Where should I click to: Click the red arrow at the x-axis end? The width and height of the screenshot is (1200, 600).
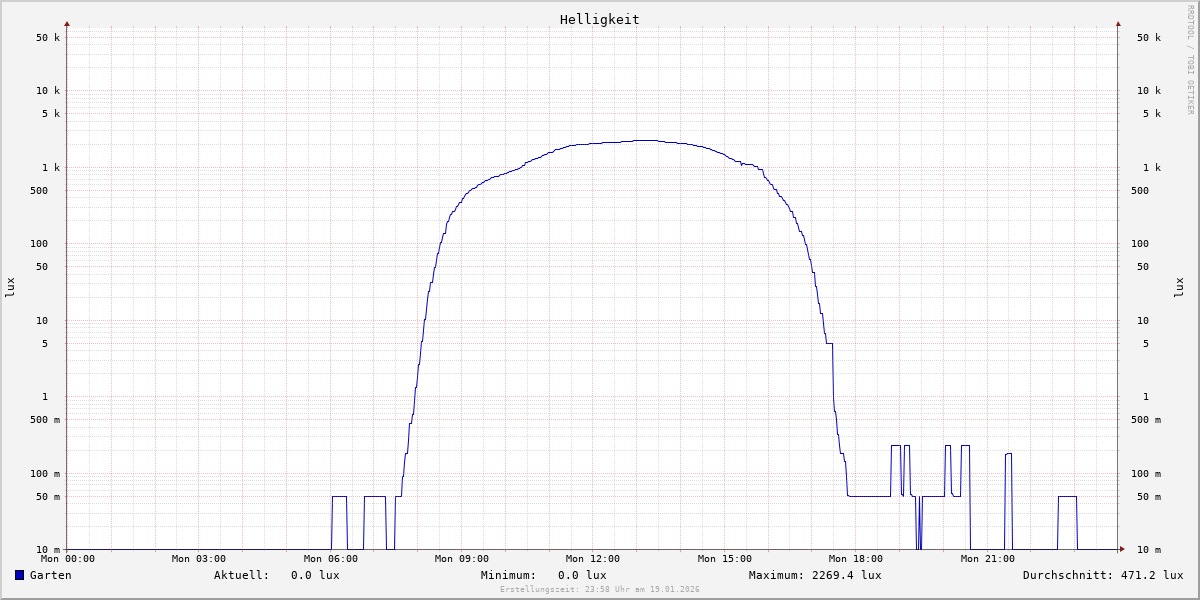[1122, 549]
